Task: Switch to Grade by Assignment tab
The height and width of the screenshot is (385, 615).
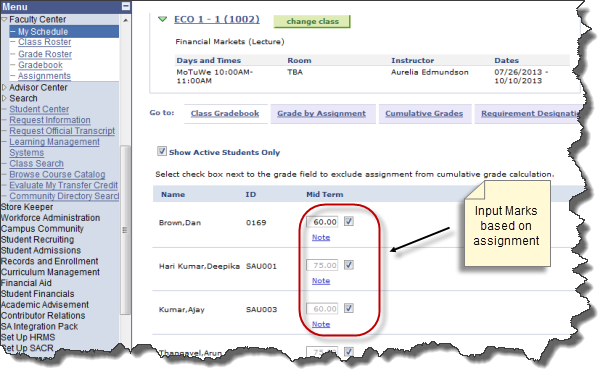Action: pyautogui.click(x=322, y=114)
